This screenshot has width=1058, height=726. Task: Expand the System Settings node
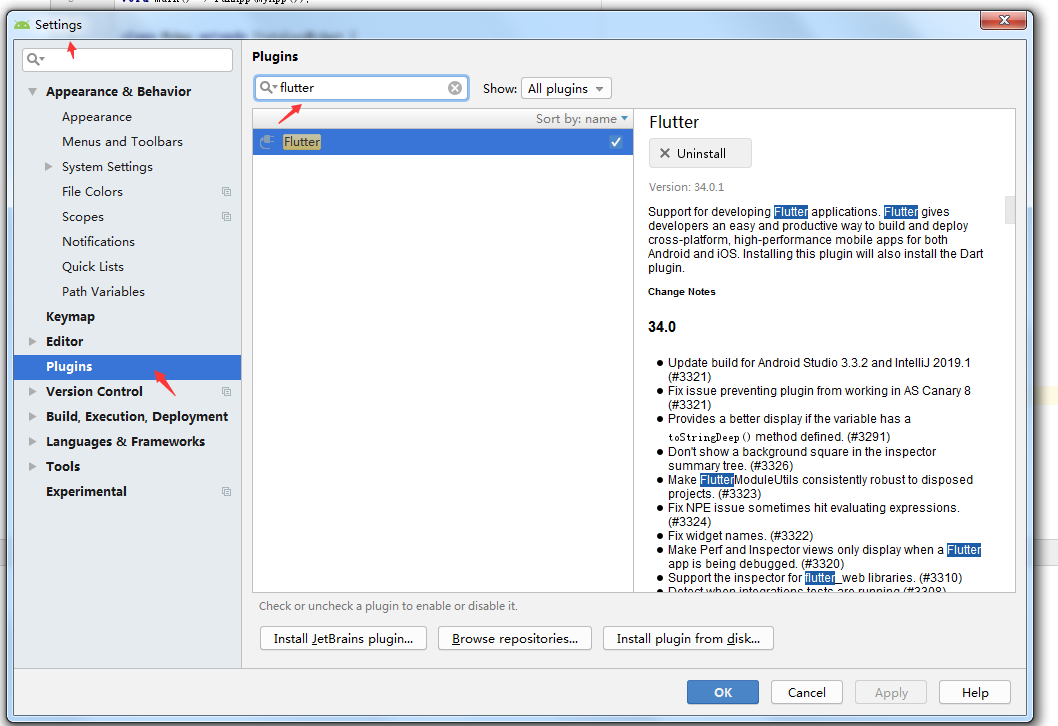(x=49, y=166)
